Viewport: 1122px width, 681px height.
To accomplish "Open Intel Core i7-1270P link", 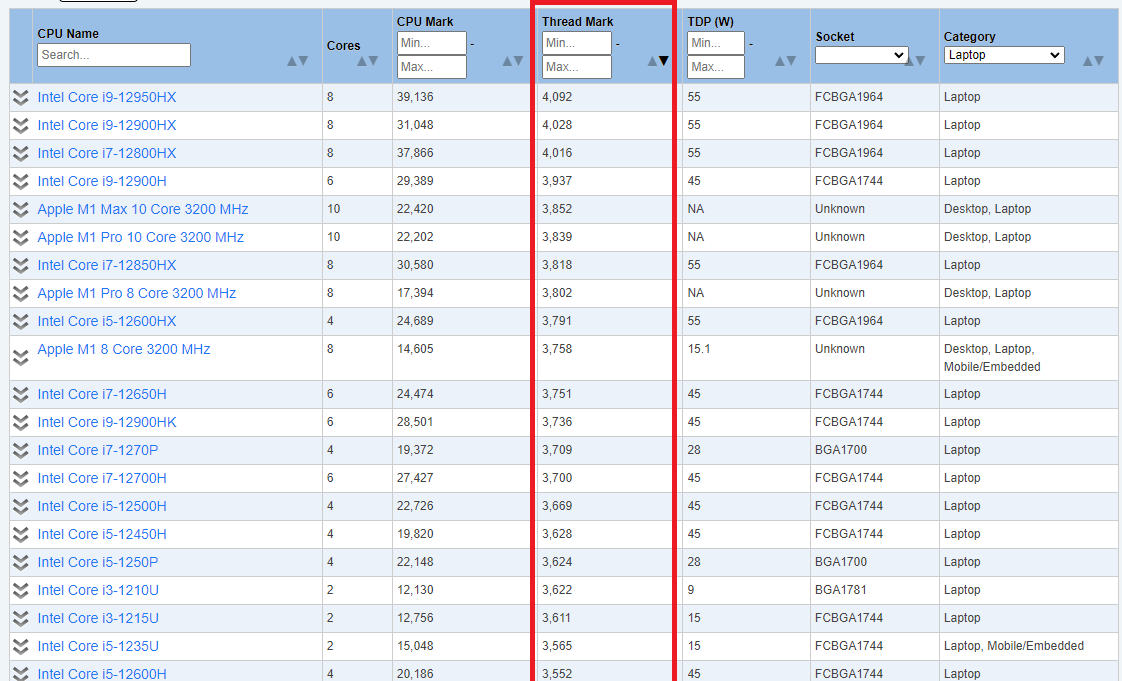I will coord(97,450).
